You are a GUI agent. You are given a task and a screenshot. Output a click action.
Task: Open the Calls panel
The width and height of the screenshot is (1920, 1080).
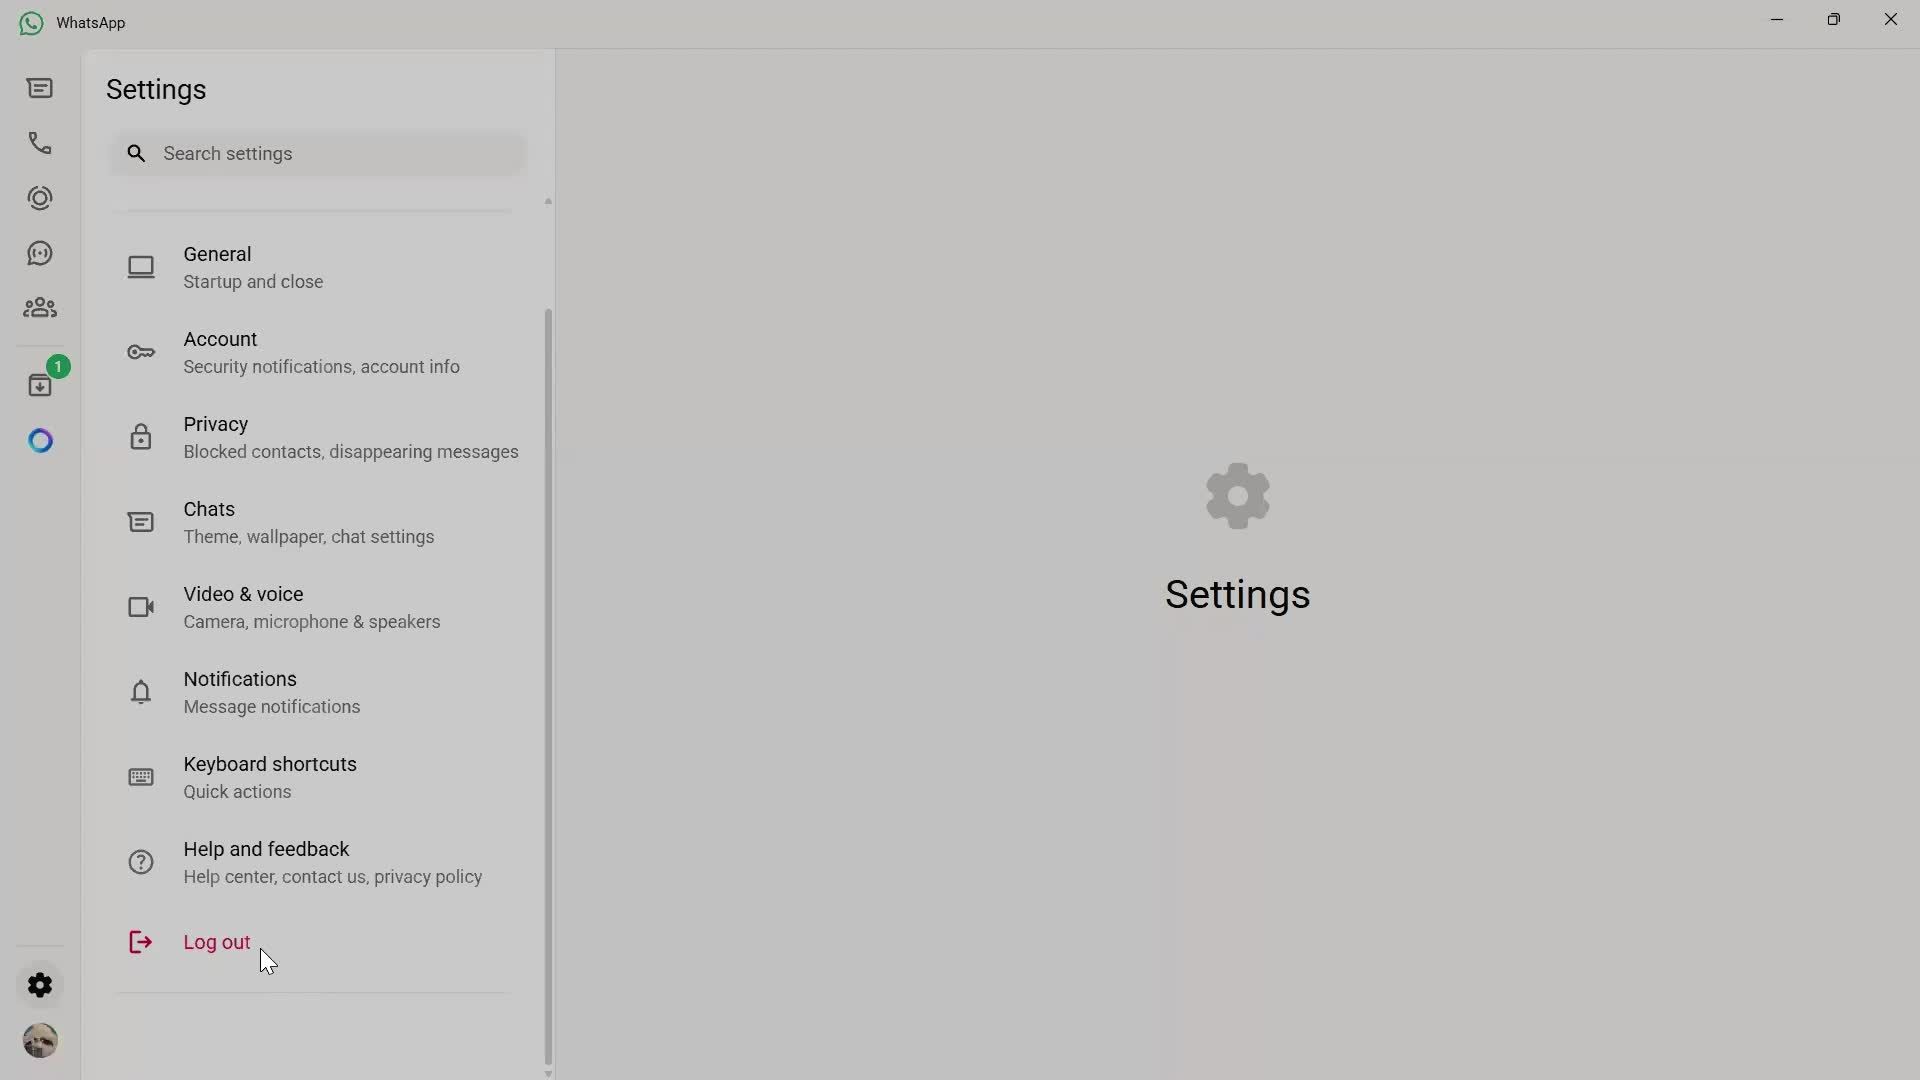pos(40,143)
